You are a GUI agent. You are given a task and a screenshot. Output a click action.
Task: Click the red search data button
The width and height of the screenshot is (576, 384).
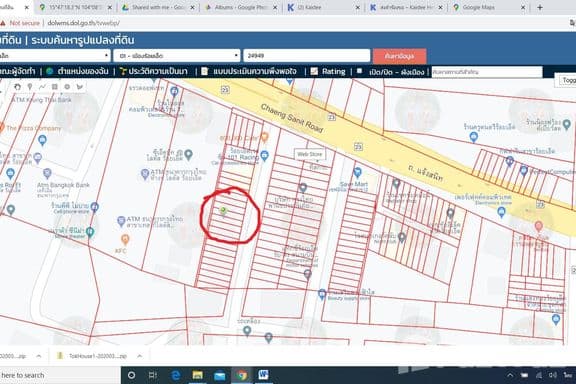click(400, 56)
